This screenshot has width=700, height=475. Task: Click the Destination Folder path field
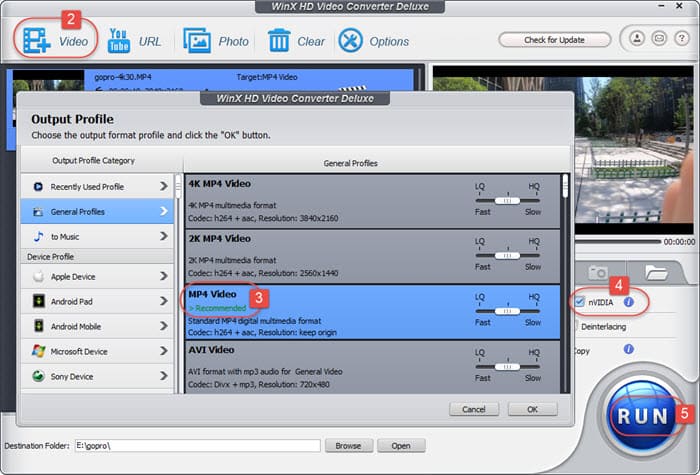[x=197, y=446]
